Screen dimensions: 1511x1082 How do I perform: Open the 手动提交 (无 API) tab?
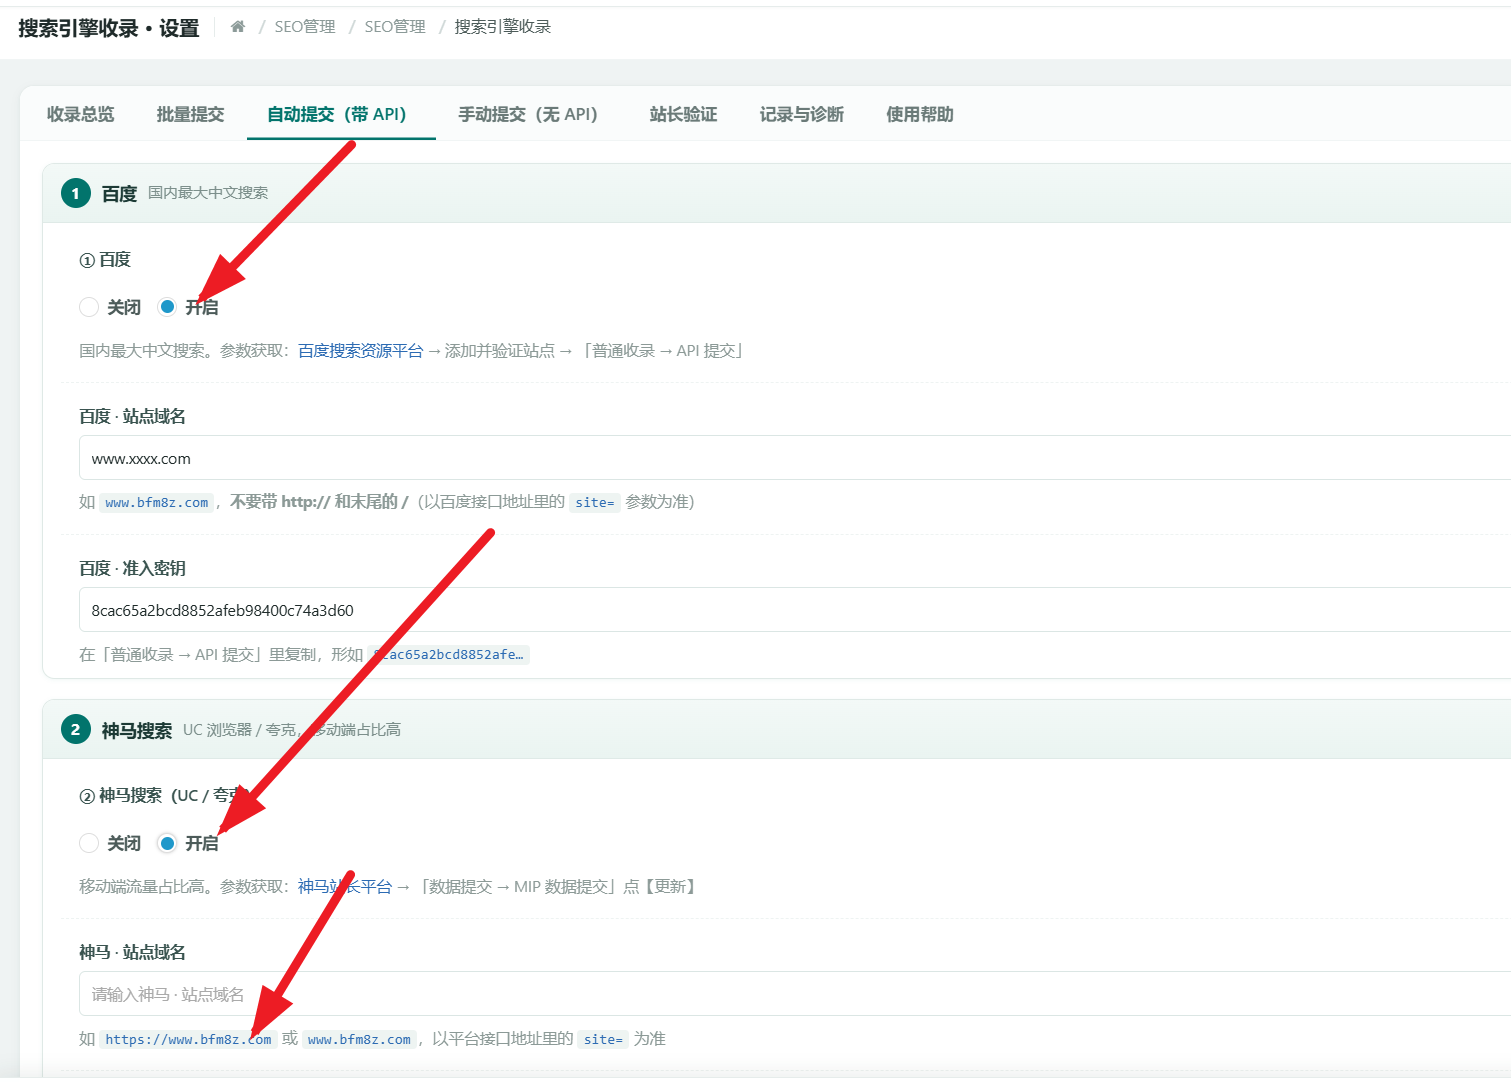click(x=528, y=114)
